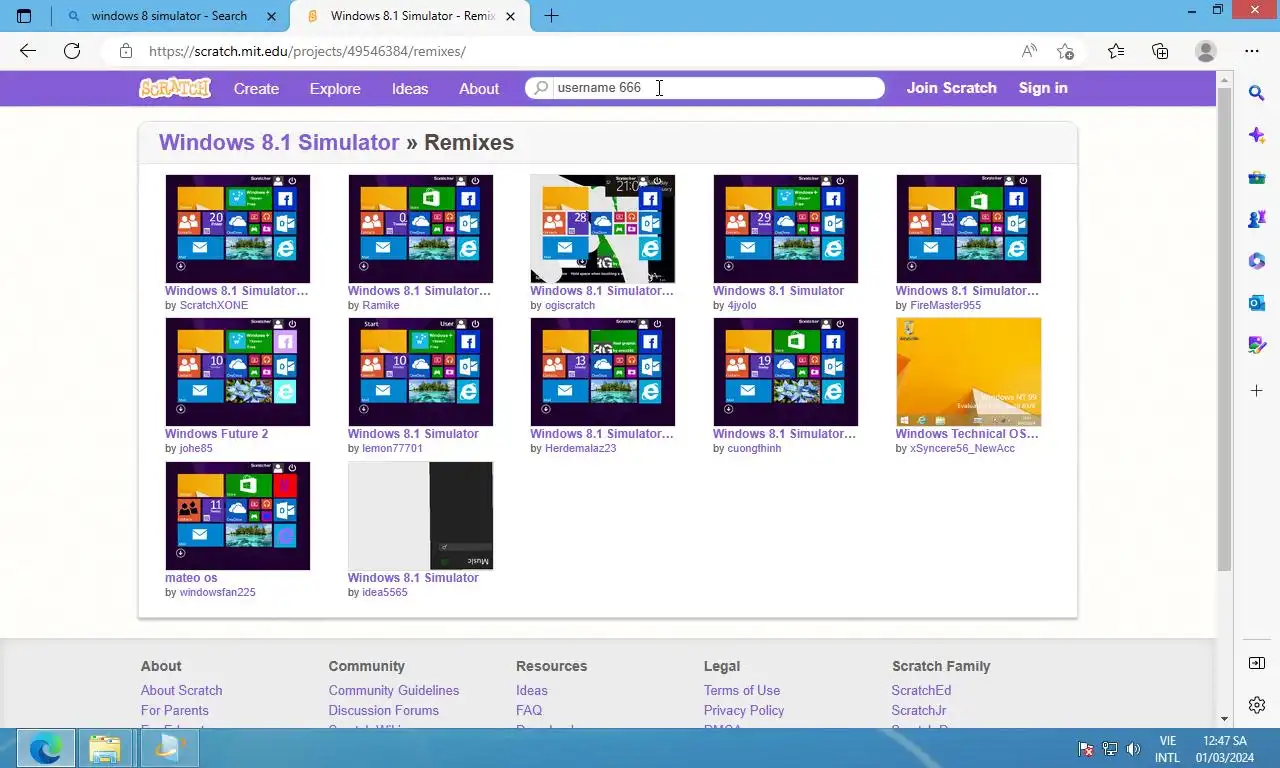Click the Scratch logo
The width and height of the screenshot is (1280, 768).
(x=175, y=88)
